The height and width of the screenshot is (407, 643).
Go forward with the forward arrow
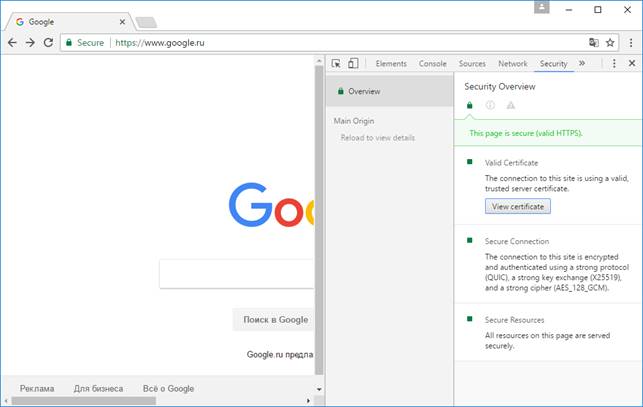click(30, 43)
